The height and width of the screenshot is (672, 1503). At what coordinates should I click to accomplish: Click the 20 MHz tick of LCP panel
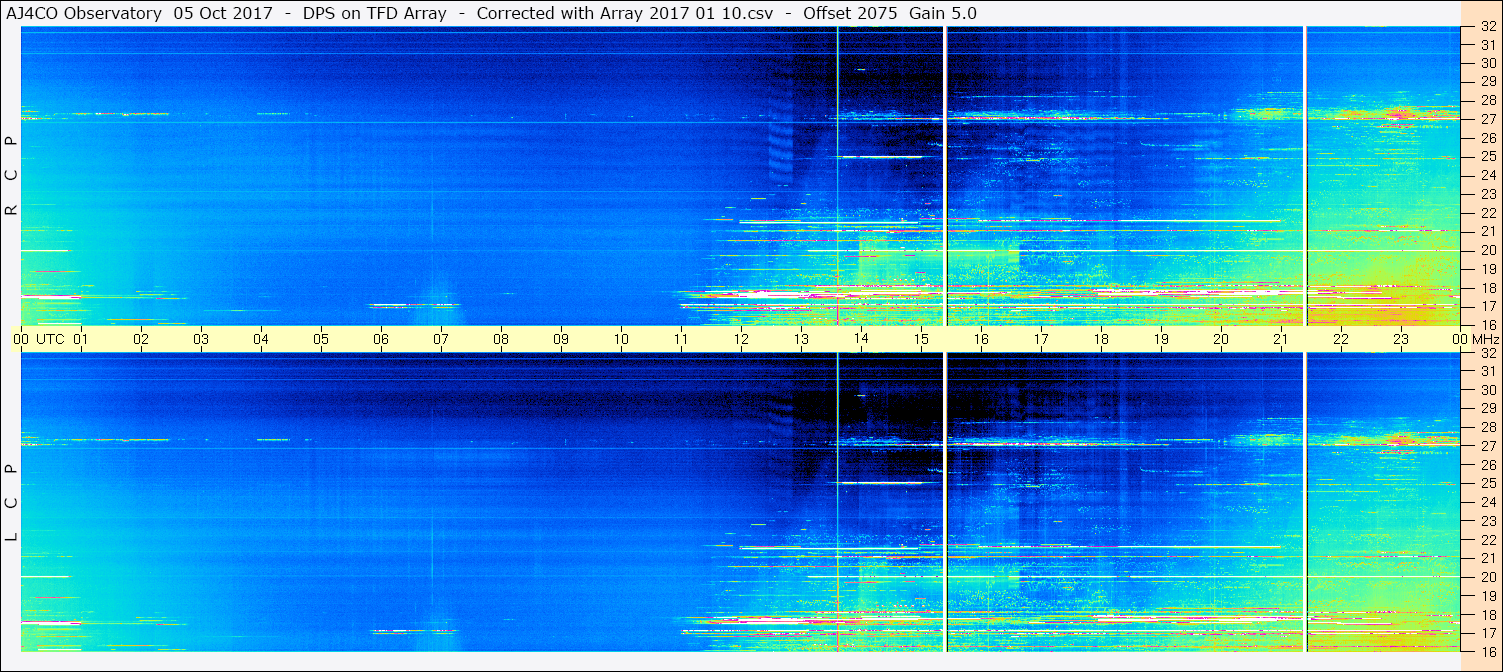(x=1487, y=577)
